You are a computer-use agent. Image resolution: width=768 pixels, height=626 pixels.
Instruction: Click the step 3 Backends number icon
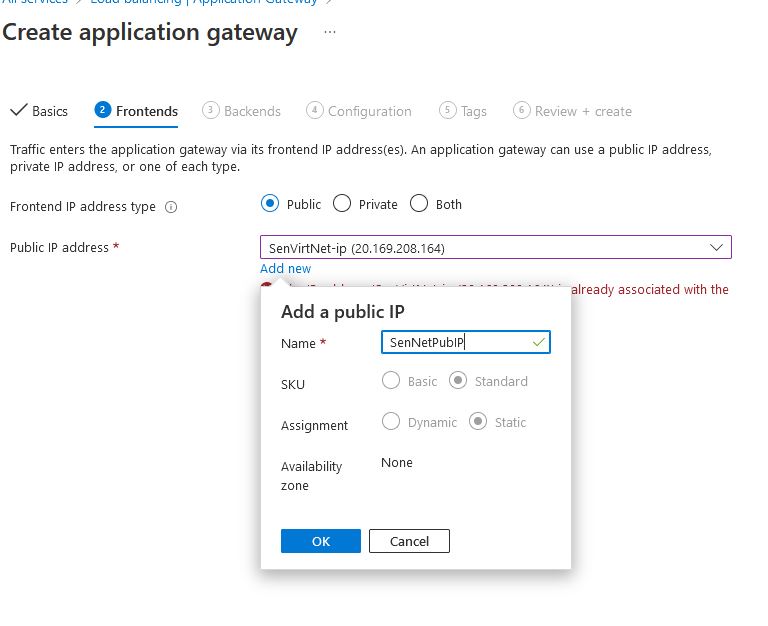pyautogui.click(x=210, y=110)
